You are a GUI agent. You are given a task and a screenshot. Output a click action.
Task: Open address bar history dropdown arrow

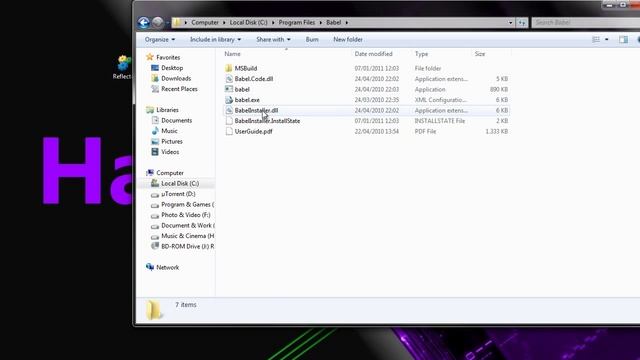pyautogui.click(x=510, y=23)
